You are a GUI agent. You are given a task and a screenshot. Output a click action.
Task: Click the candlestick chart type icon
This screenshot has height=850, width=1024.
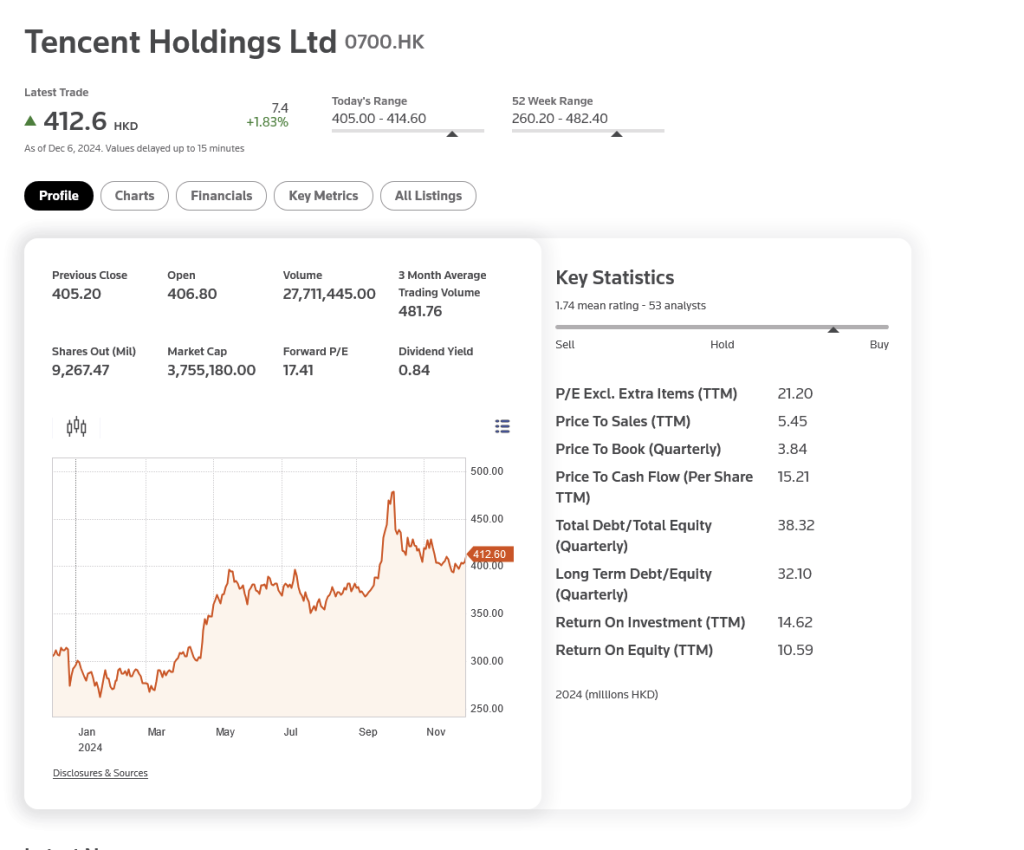point(77,427)
